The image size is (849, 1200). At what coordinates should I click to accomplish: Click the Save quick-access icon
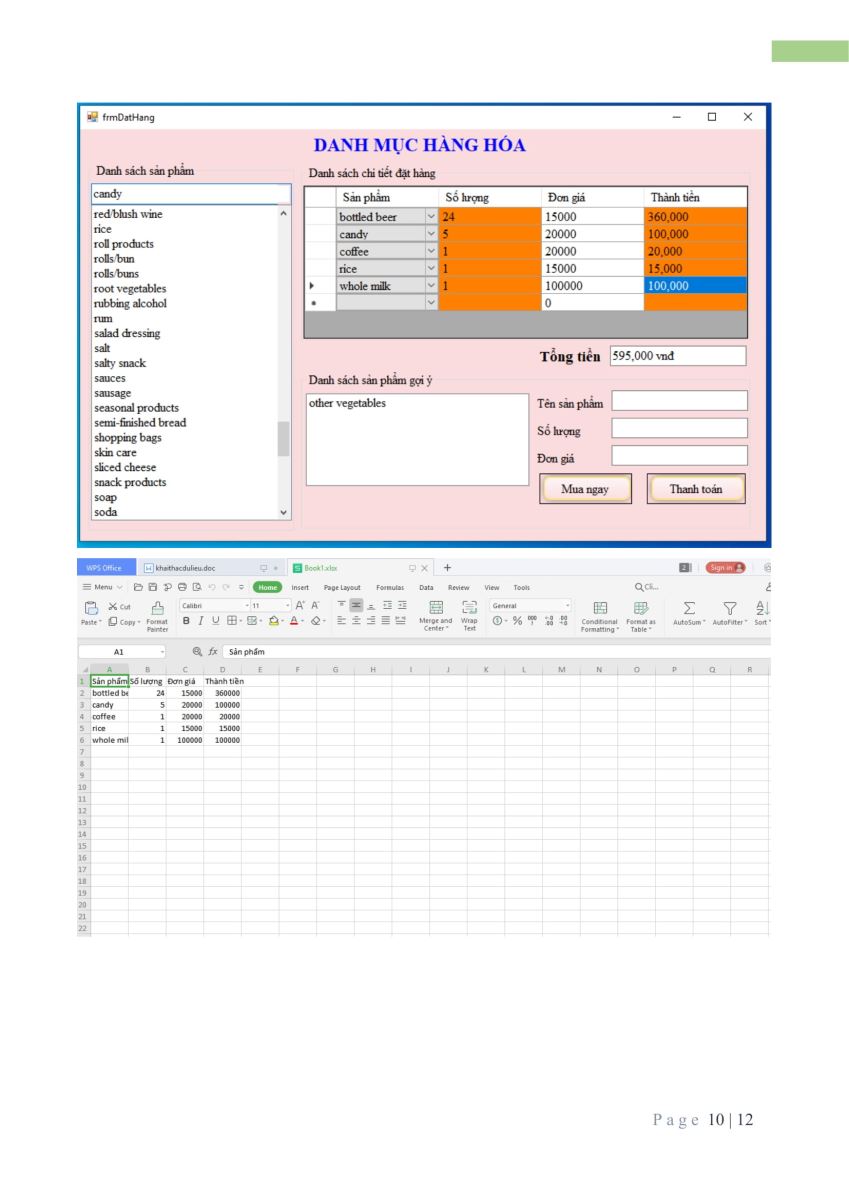pos(152,587)
